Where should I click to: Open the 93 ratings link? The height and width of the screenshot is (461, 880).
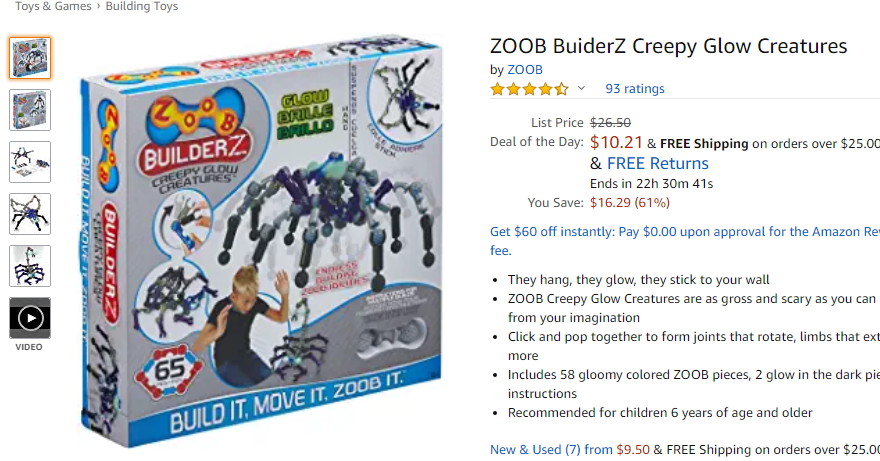(635, 89)
